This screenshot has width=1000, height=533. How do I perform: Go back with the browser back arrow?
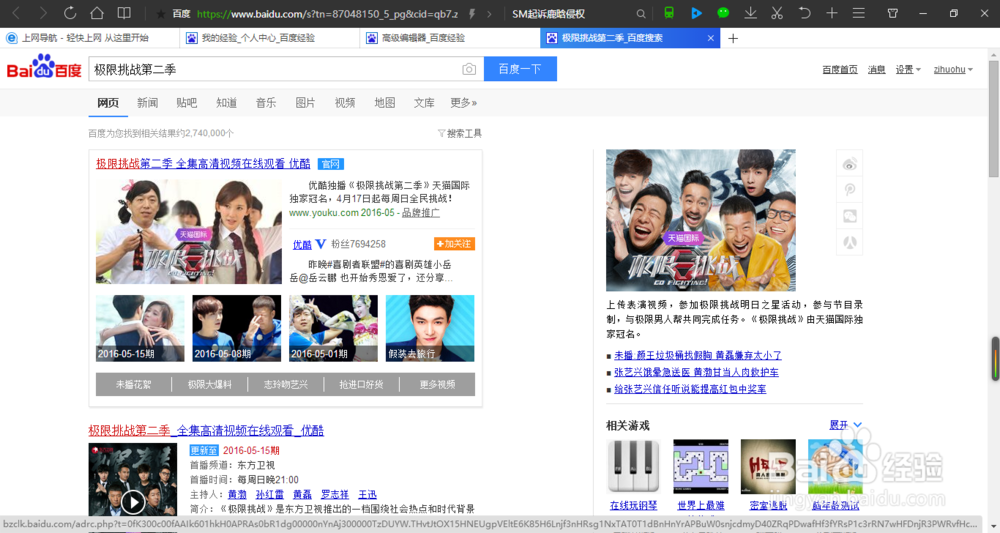click(17, 13)
